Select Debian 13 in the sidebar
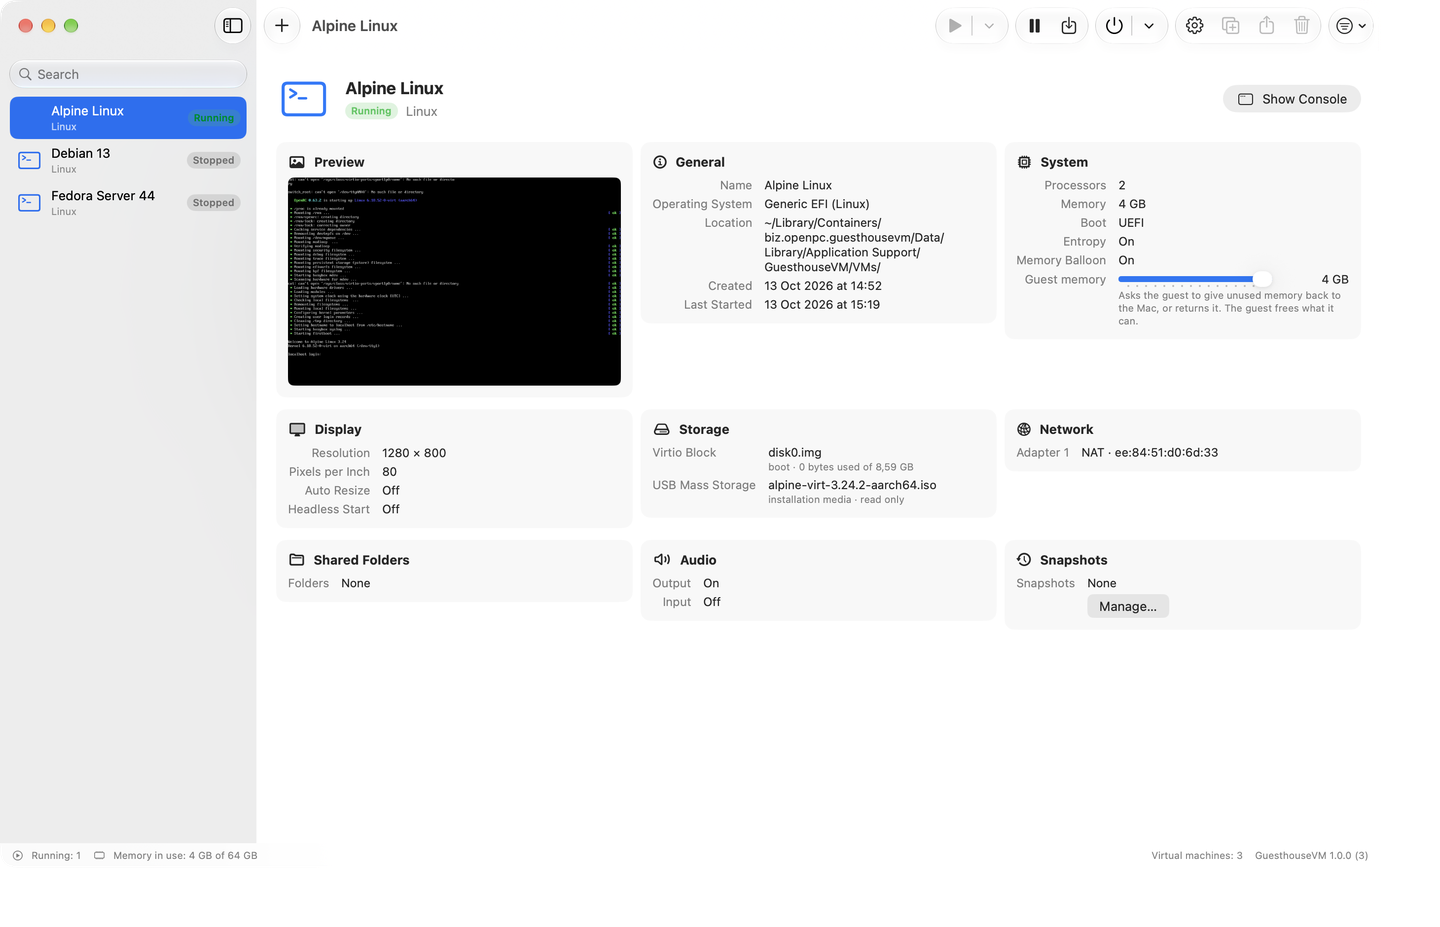This screenshot has width=1440, height=927. tap(128, 160)
